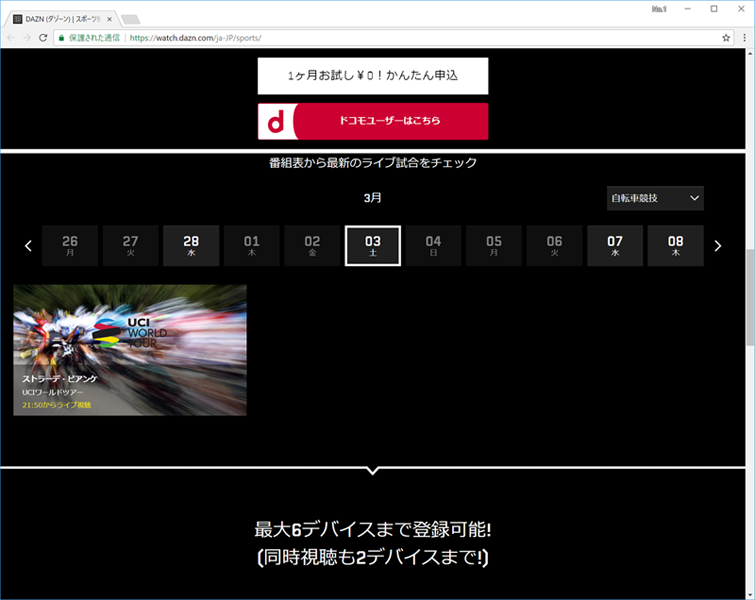The height and width of the screenshot is (600, 755).
Task: Go to previous dates with left chevron
Action: (x=28, y=246)
